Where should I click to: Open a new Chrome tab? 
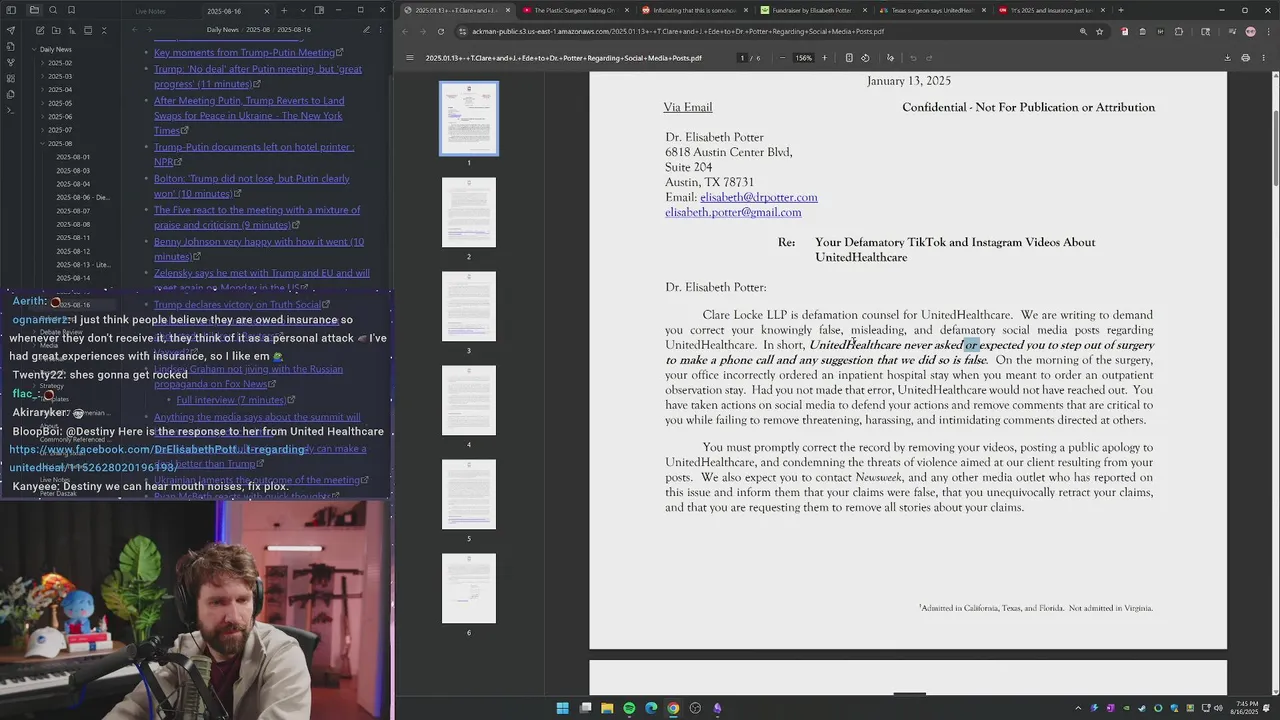click(1120, 10)
